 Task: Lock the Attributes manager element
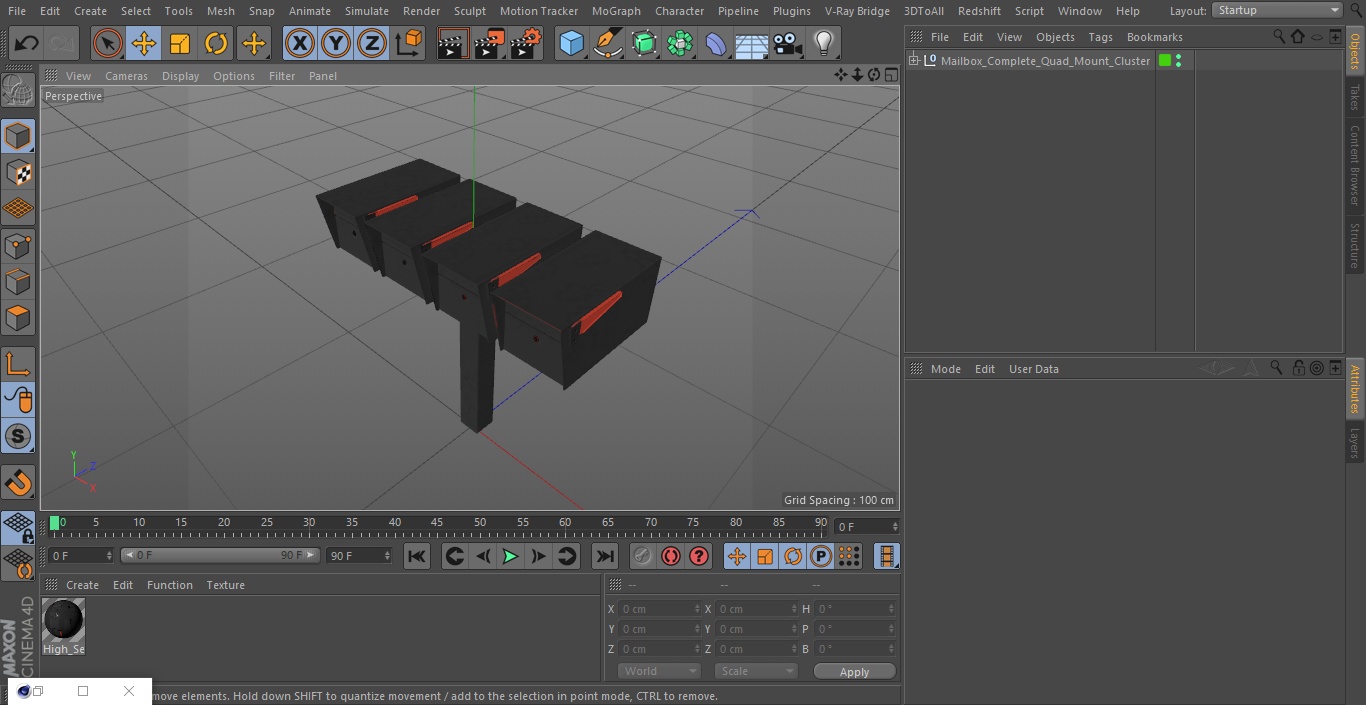tap(1298, 368)
